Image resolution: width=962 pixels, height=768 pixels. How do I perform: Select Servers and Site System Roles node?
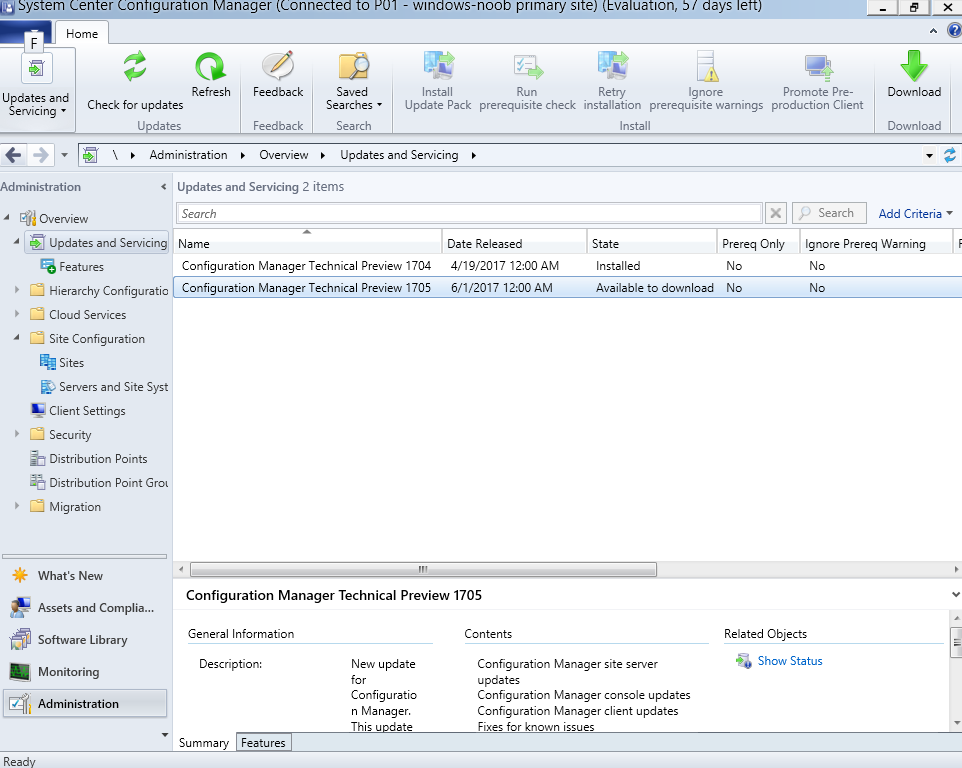tap(104, 386)
